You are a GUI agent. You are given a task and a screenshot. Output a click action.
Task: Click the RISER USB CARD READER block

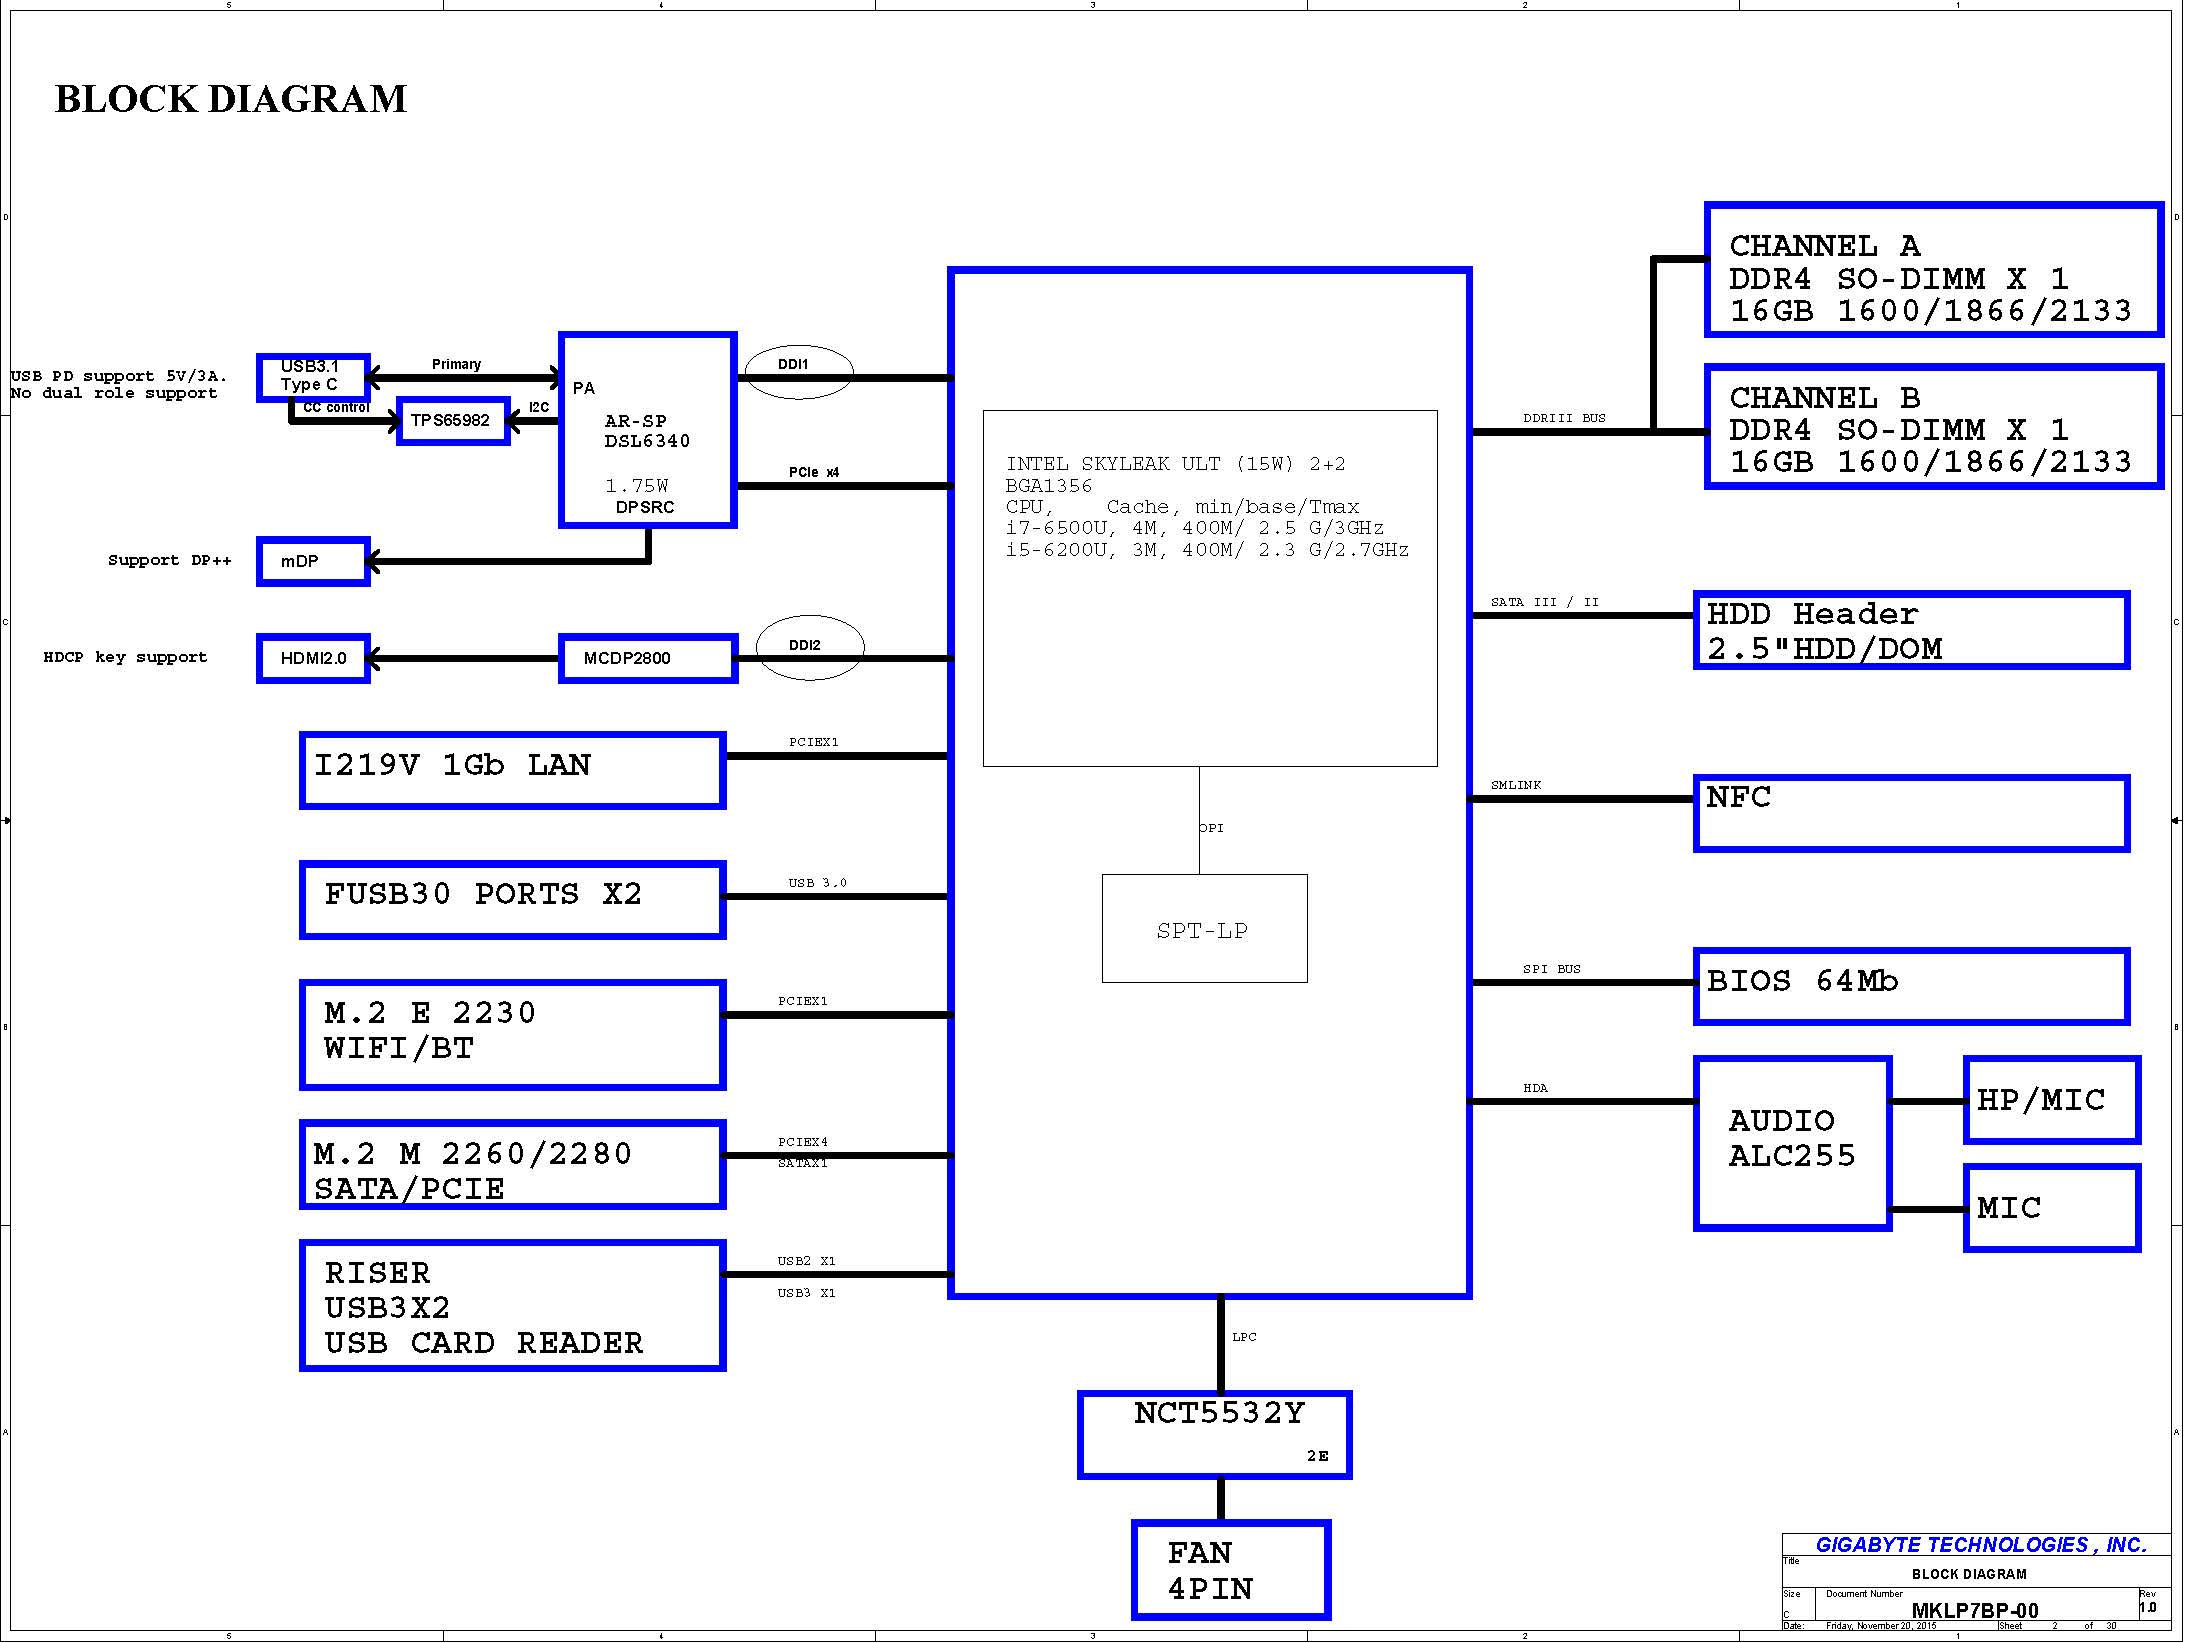point(512,1305)
